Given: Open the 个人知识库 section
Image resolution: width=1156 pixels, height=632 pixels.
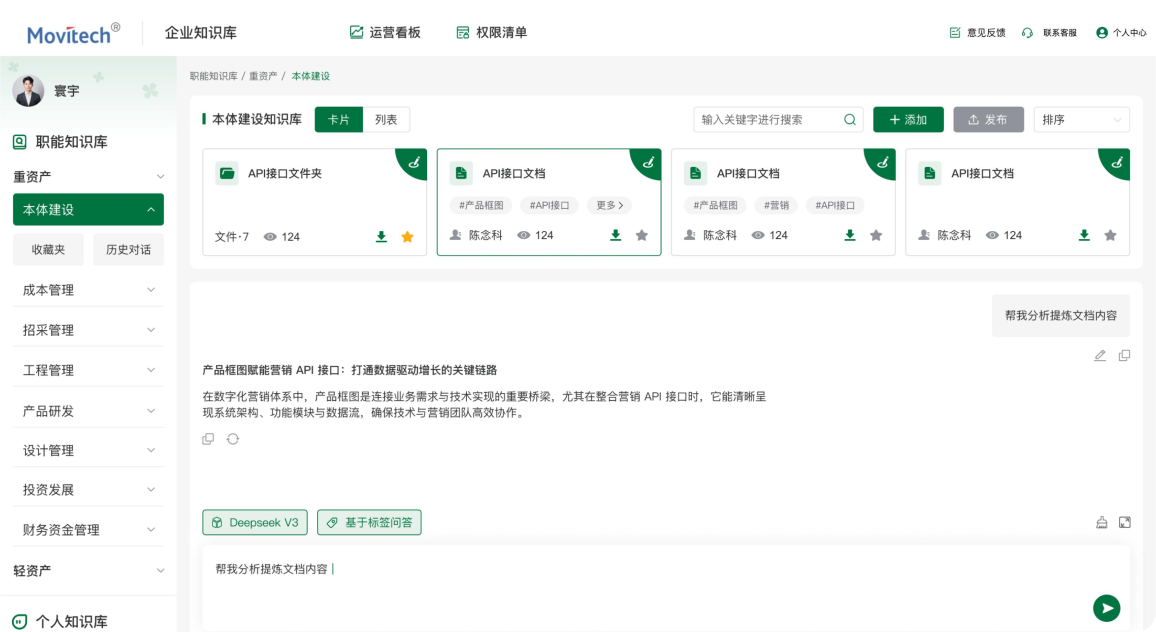Looking at the screenshot, I should coord(60,622).
